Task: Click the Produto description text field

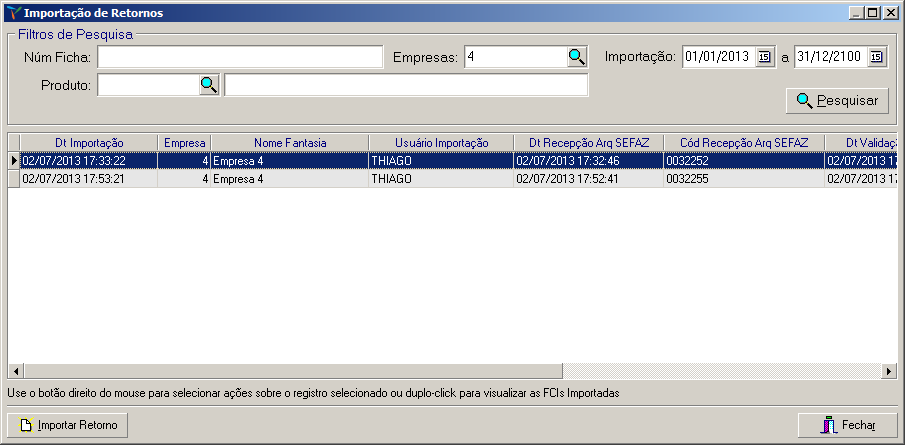Action: 406,85
